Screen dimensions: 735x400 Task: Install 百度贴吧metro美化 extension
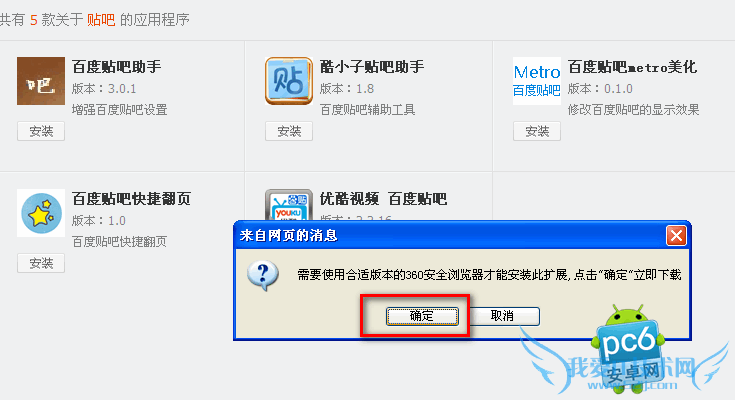click(537, 131)
